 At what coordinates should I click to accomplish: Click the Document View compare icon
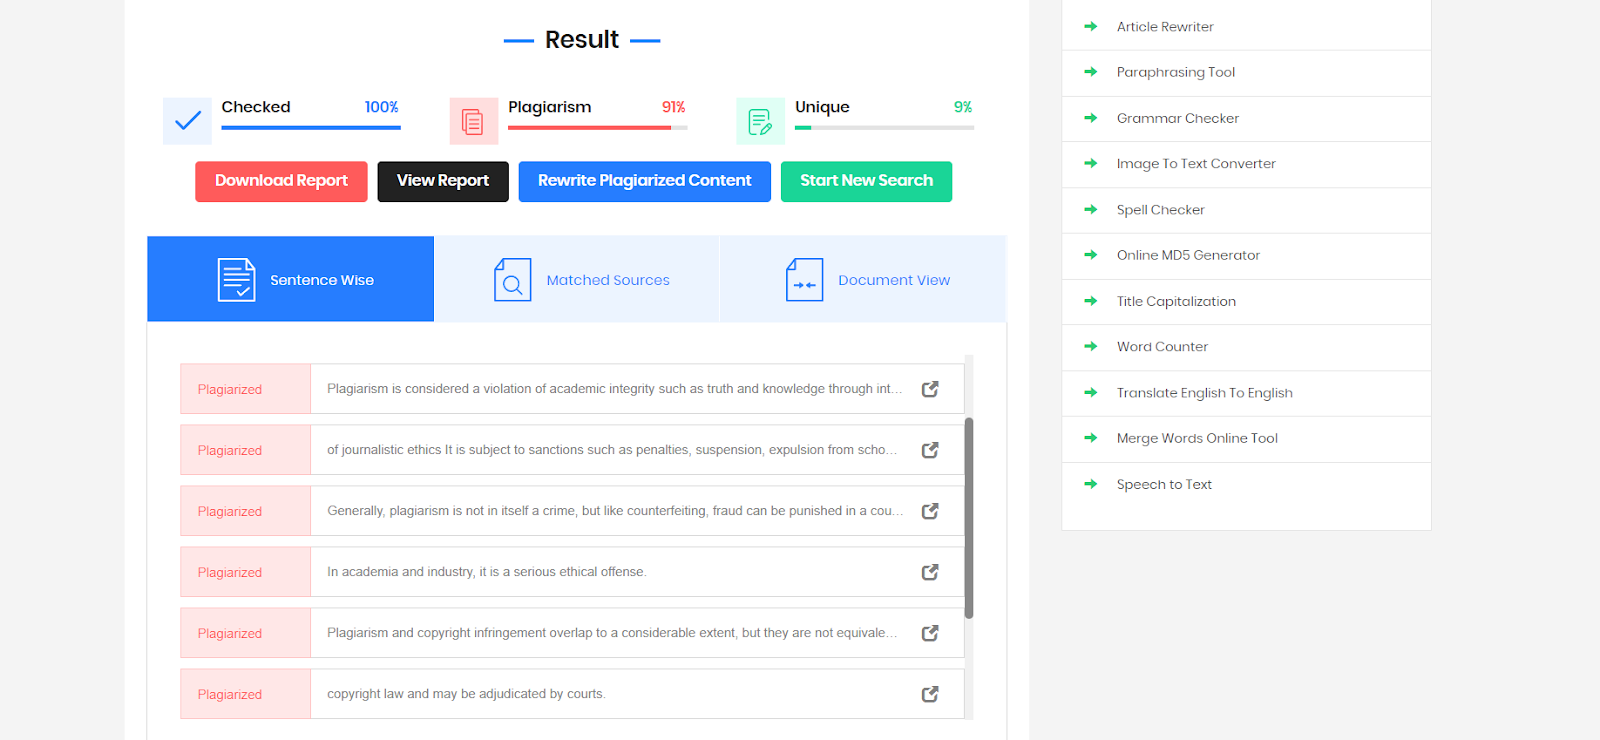805,280
